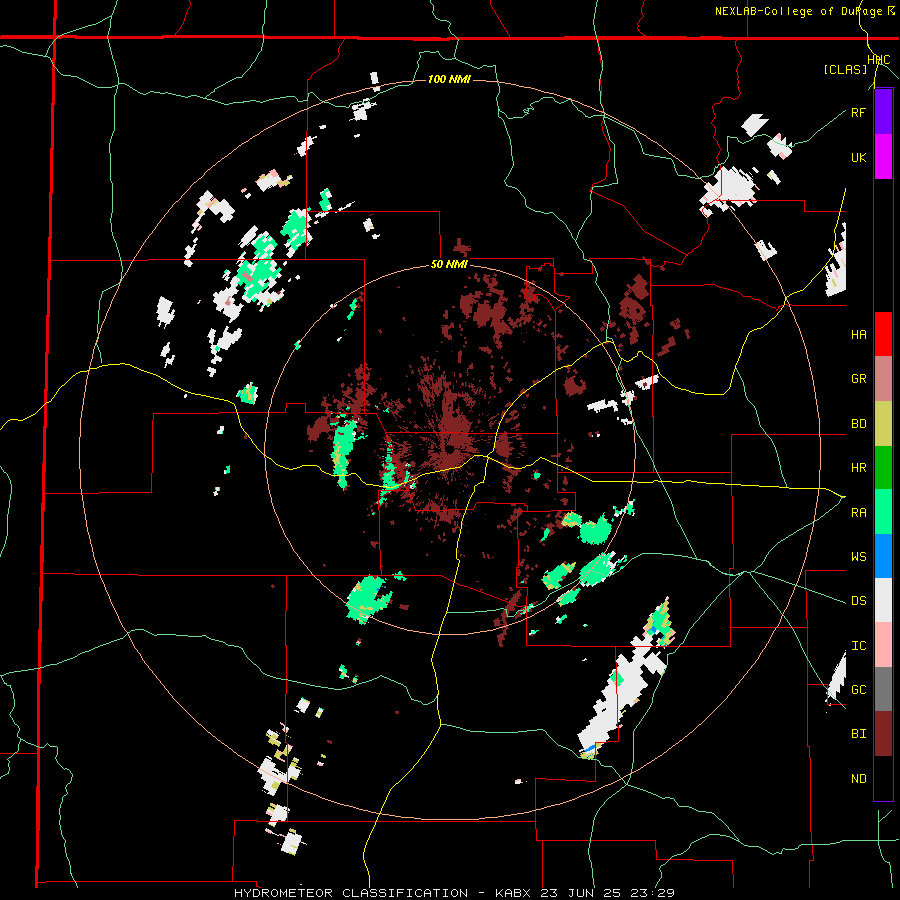Click the GR legend color swatch
This screenshot has height=900, width=900.
click(883, 379)
